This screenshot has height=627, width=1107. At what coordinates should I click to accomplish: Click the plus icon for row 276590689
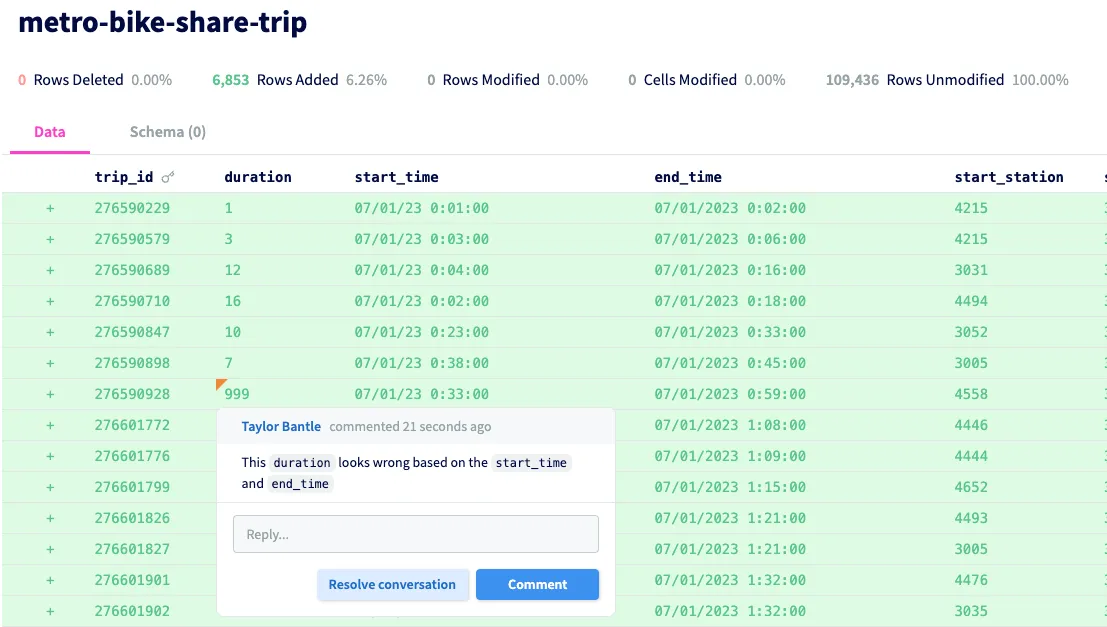tap(50, 270)
